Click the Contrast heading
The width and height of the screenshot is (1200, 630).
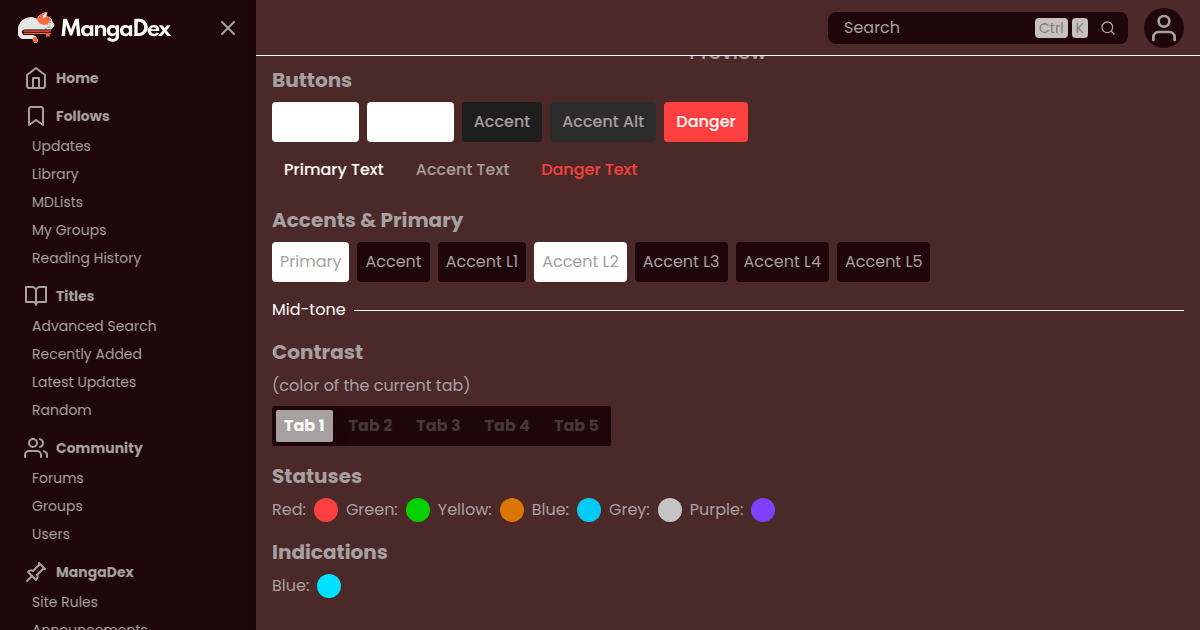(317, 352)
